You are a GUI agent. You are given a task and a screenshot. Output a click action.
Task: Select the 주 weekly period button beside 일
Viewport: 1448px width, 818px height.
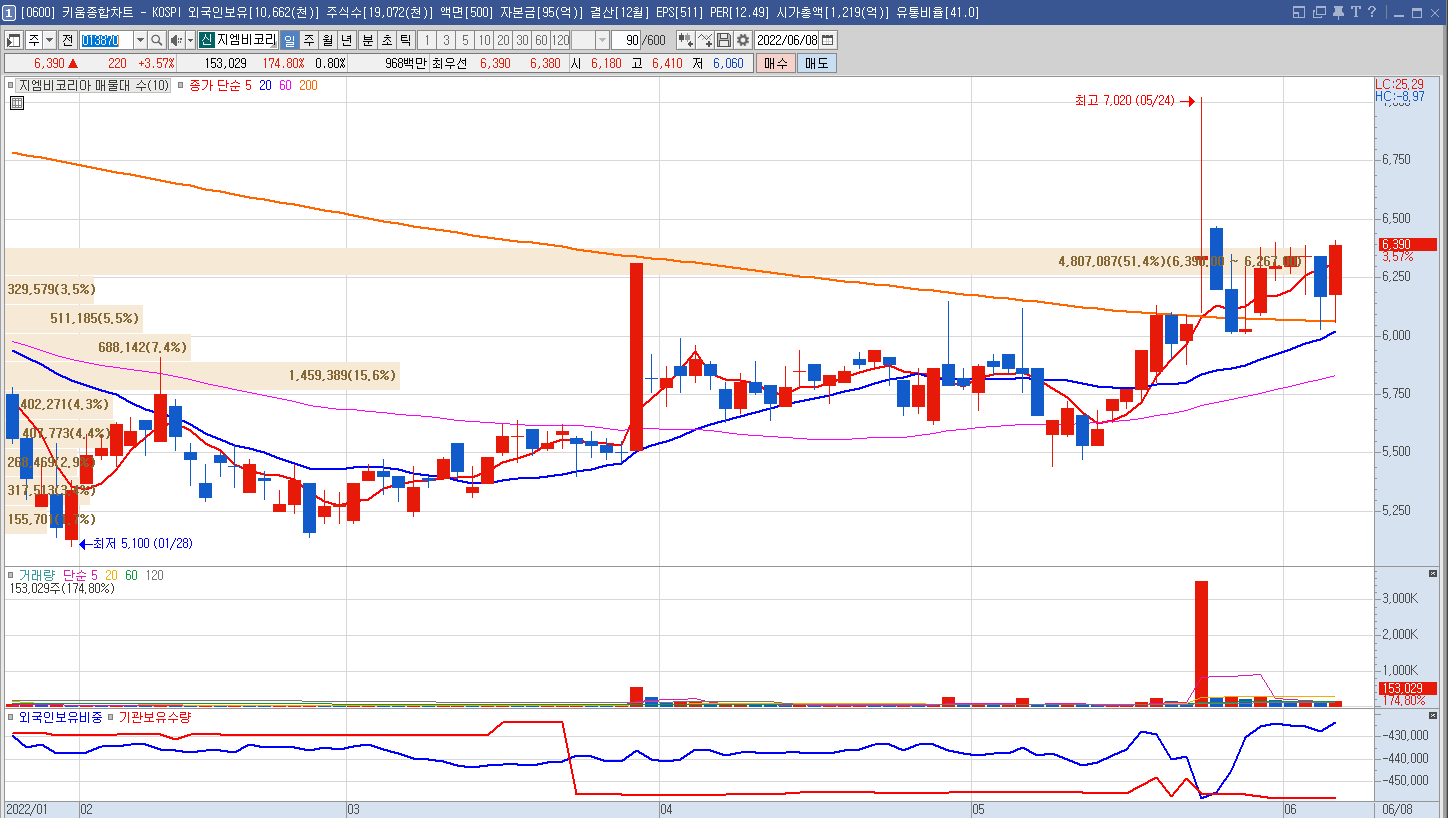(x=309, y=40)
